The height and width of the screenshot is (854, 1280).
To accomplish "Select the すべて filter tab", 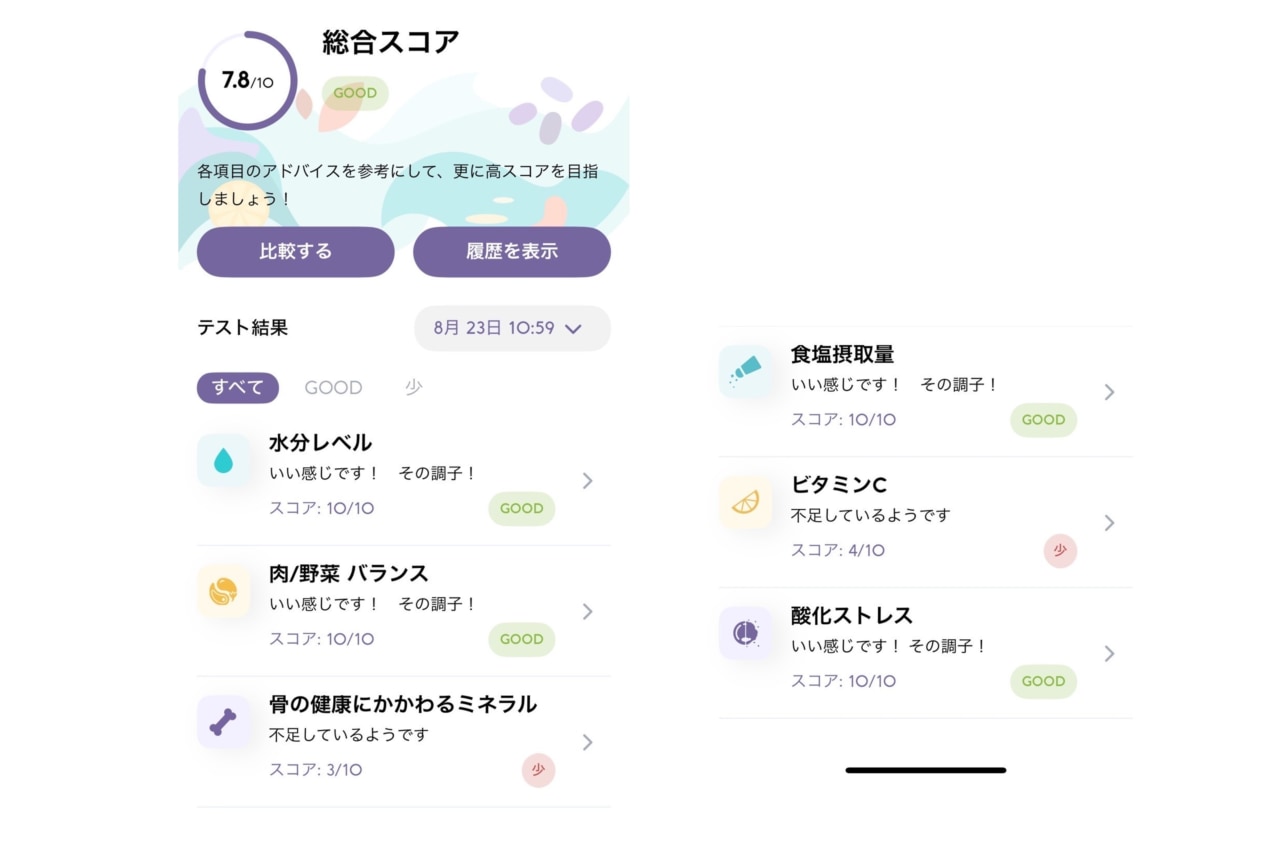I will point(237,387).
